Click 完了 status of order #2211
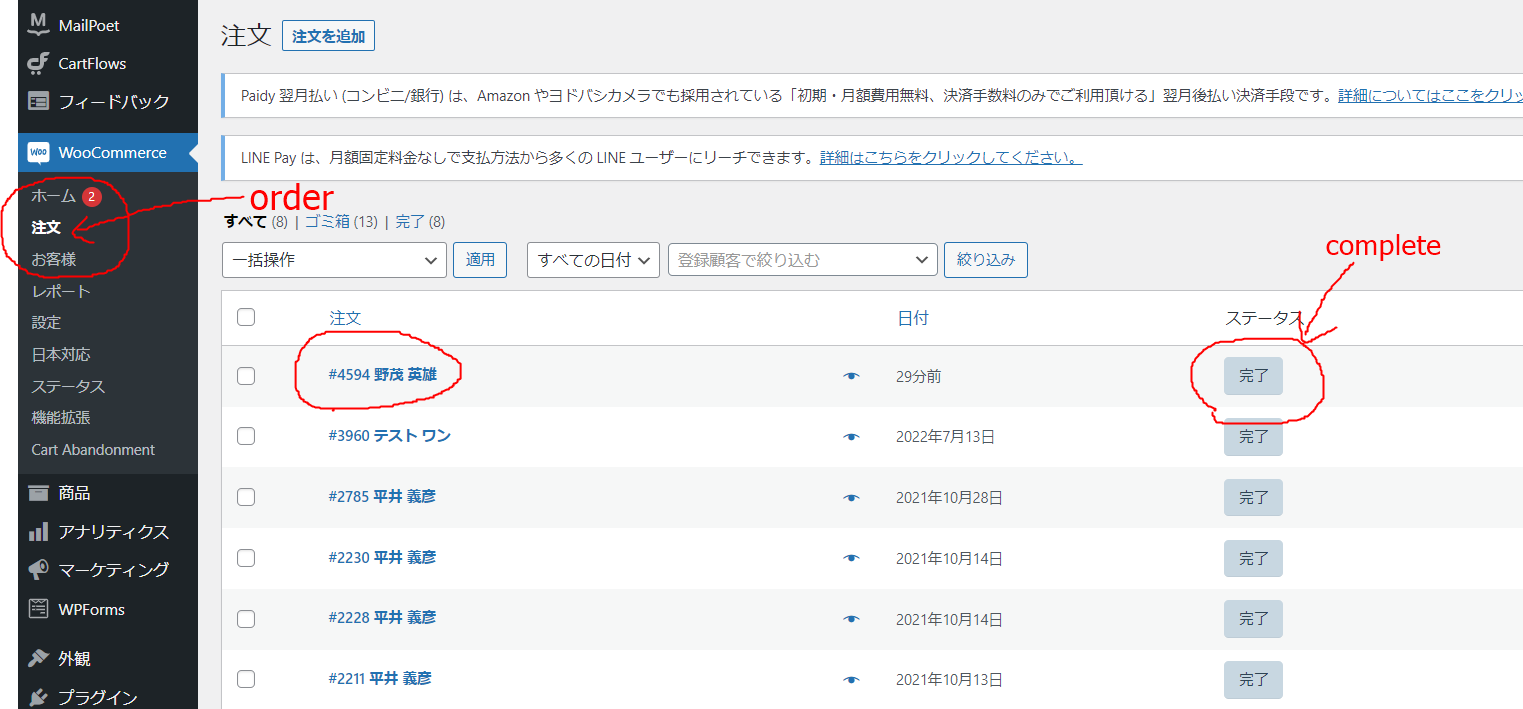Screen dimensions: 1523x709 pyautogui.click(x=1253, y=680)
